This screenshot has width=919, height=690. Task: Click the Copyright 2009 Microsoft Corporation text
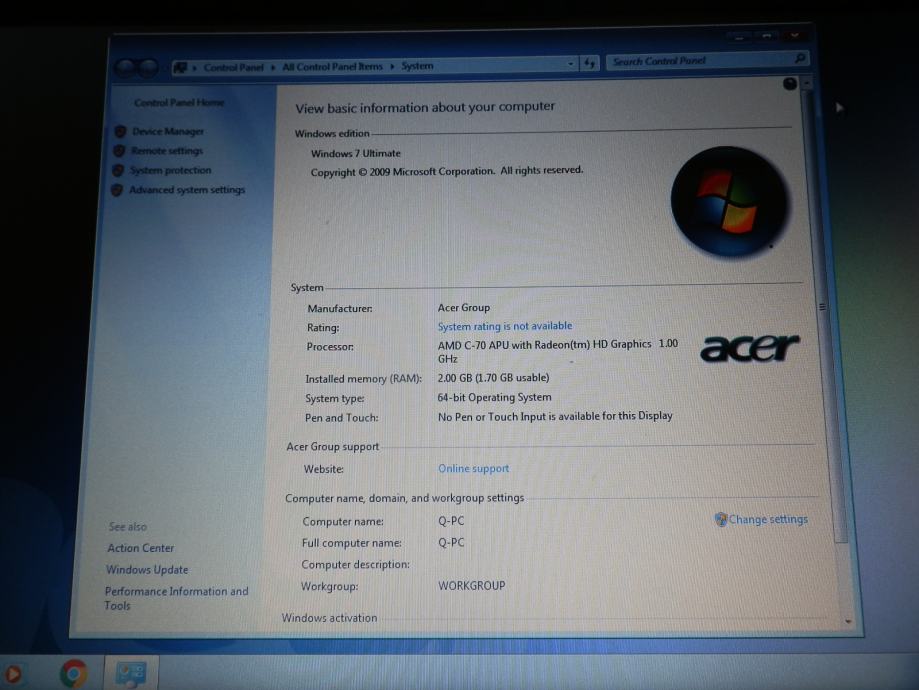coord(447,171)
